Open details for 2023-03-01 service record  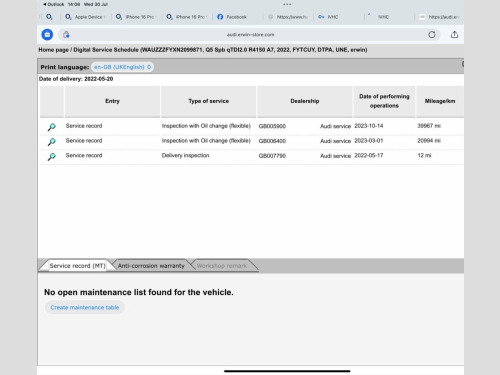coord(52,142)
